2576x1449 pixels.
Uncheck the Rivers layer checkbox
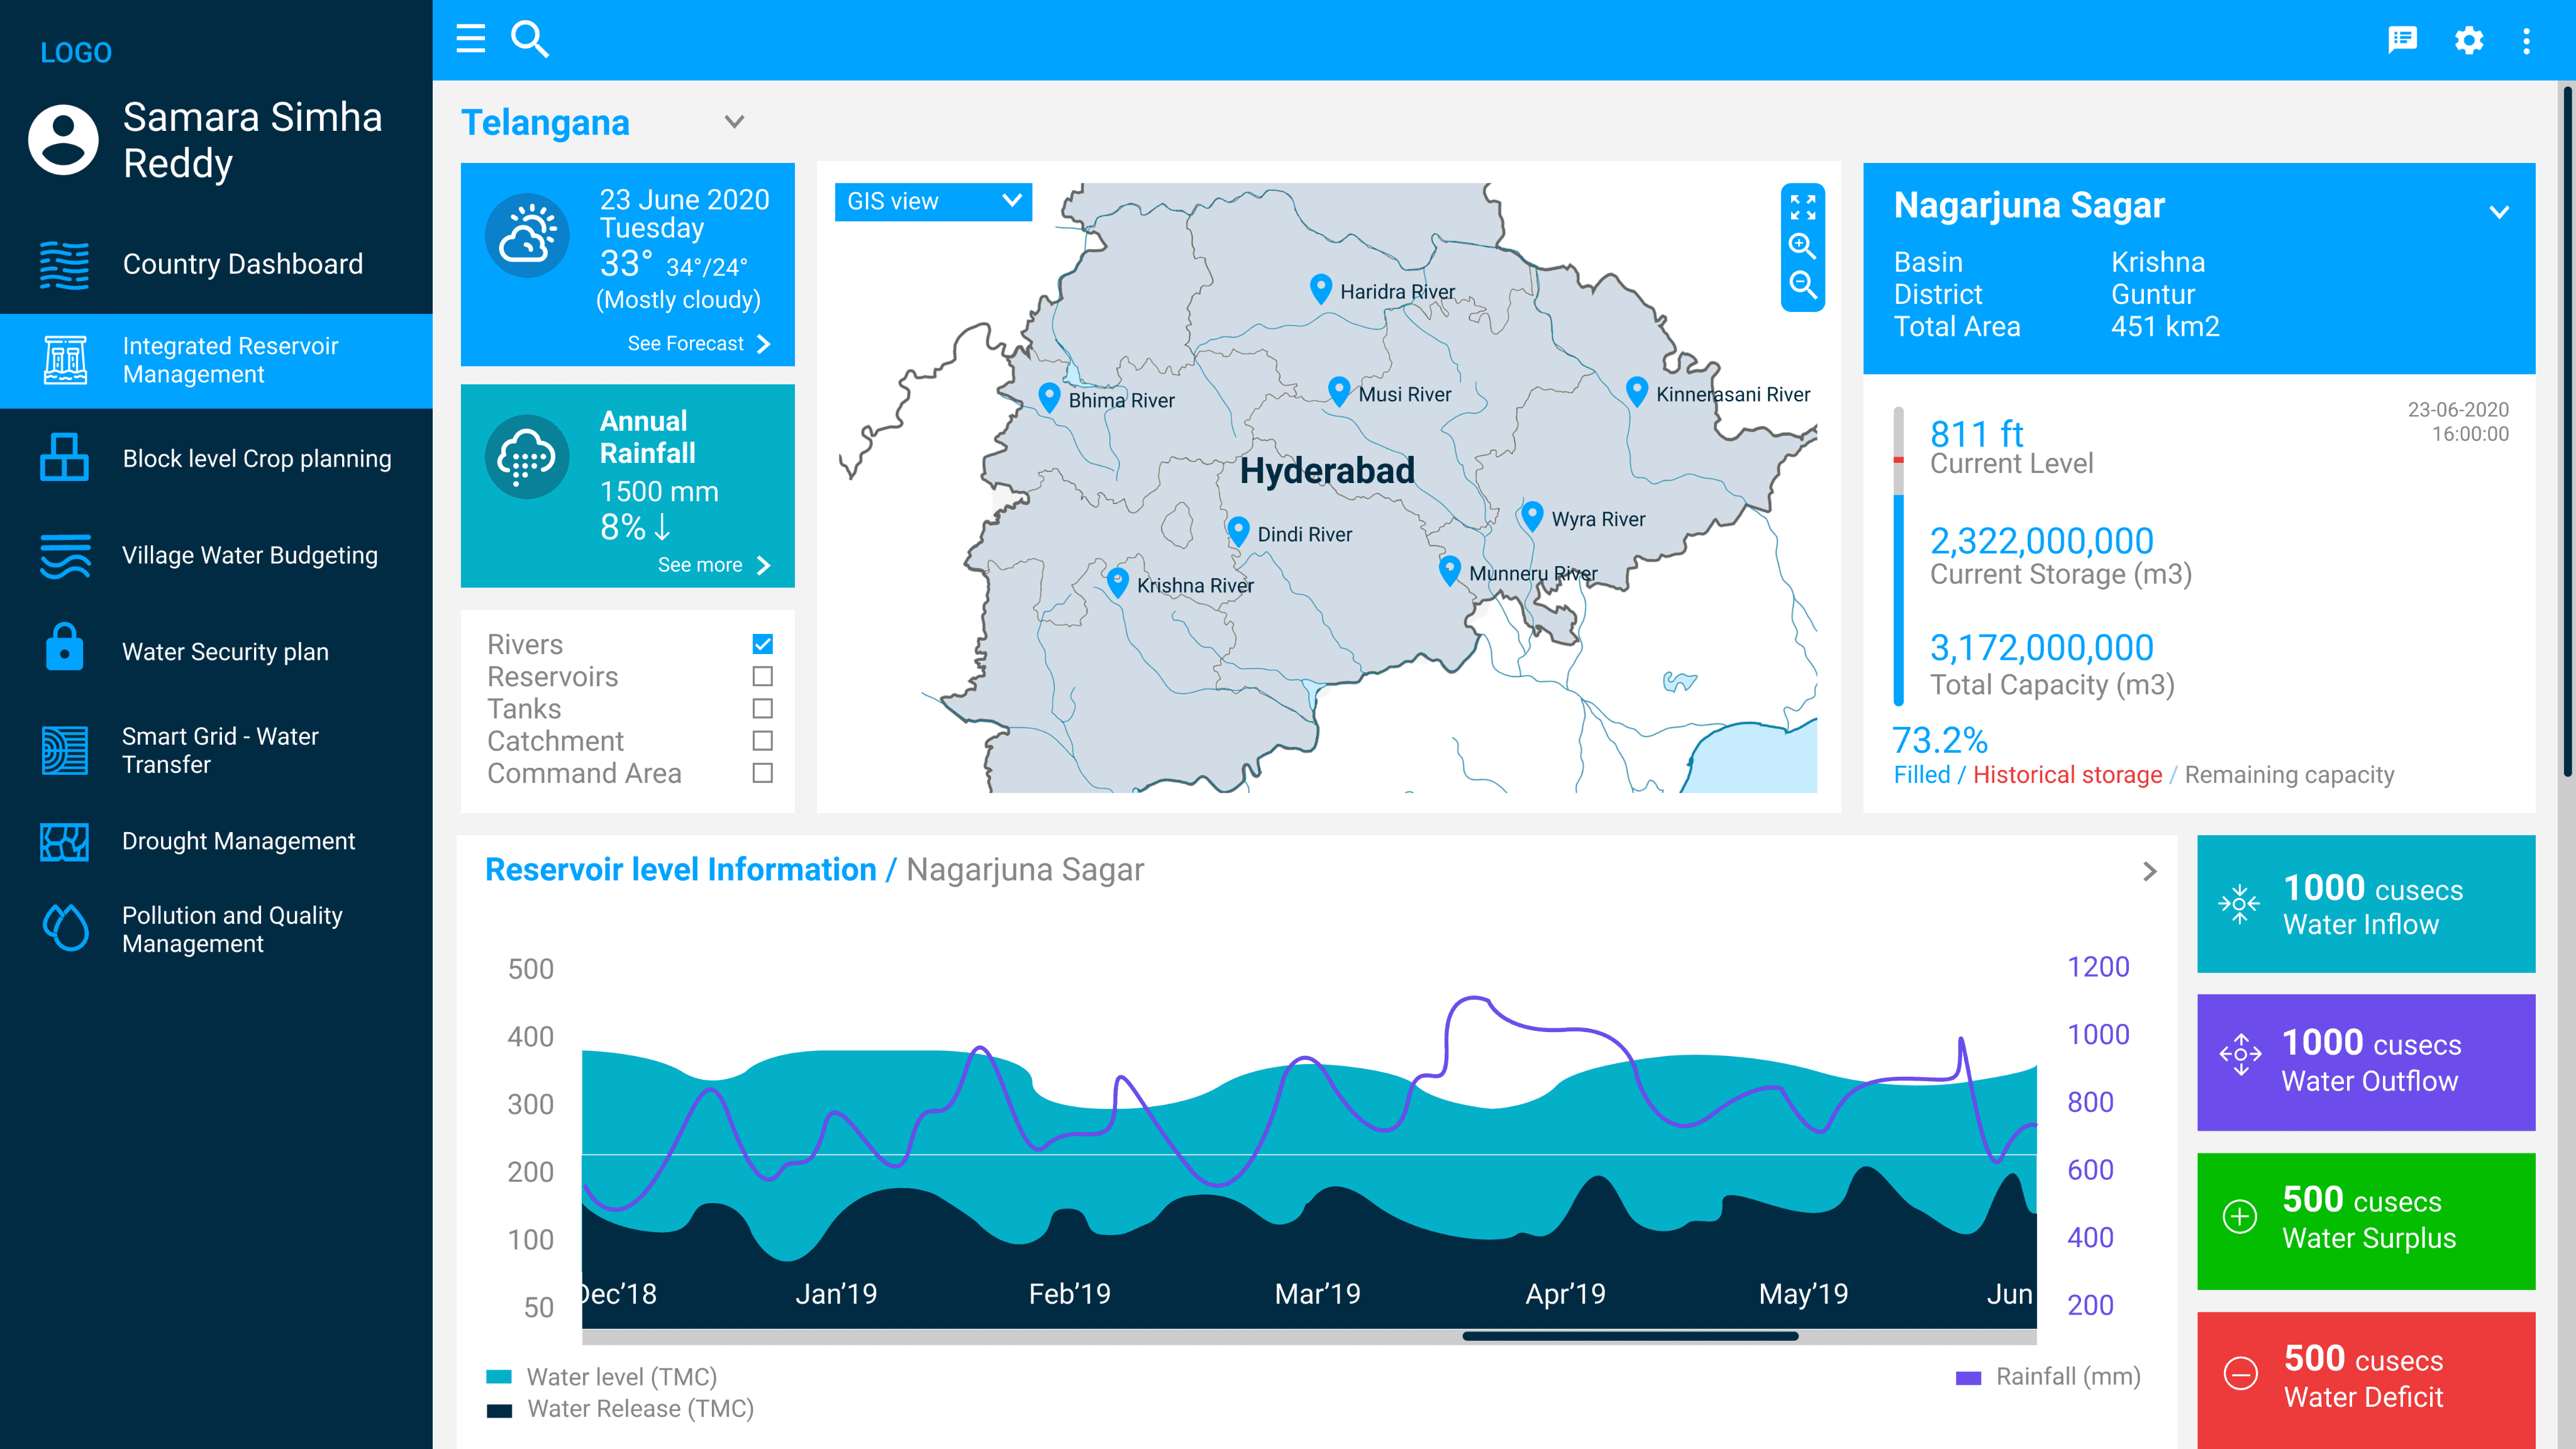[762, 644]
